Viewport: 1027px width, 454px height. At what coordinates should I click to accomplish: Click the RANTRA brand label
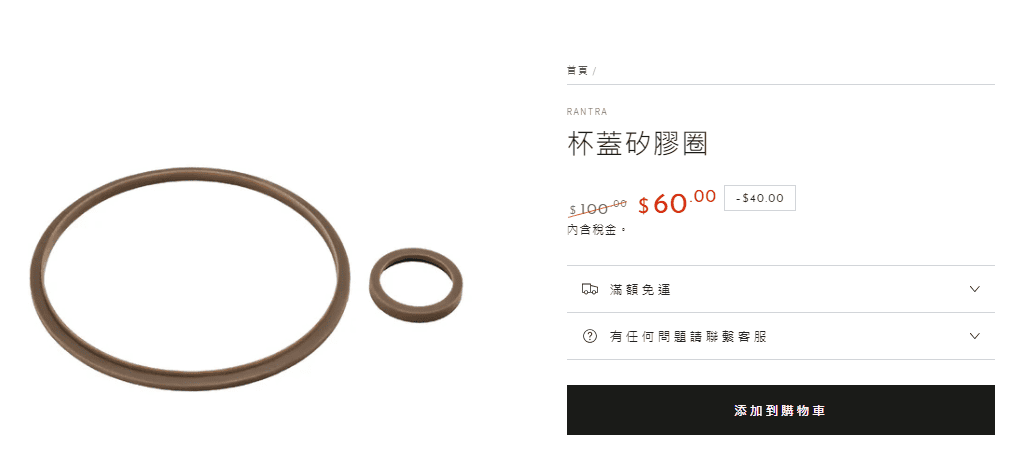[x=587, y=112]
